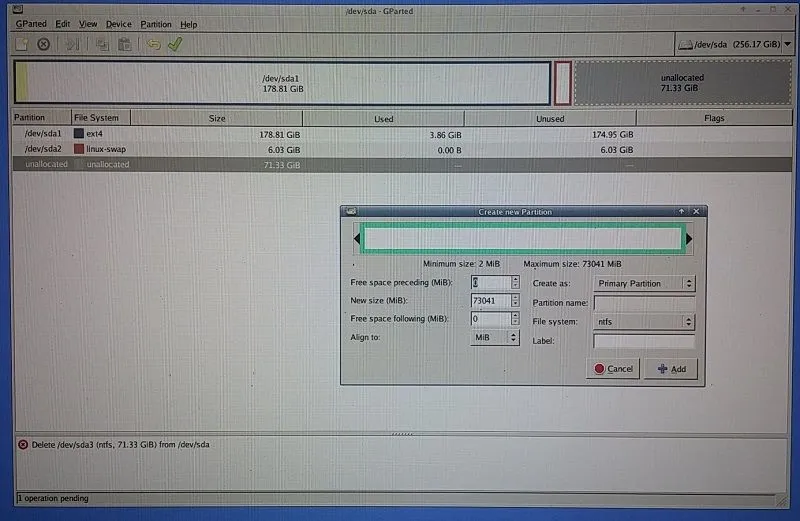Click the Free space following stepper arrows
The height and width of the screenshot is (521, 800).
[515, 319]
